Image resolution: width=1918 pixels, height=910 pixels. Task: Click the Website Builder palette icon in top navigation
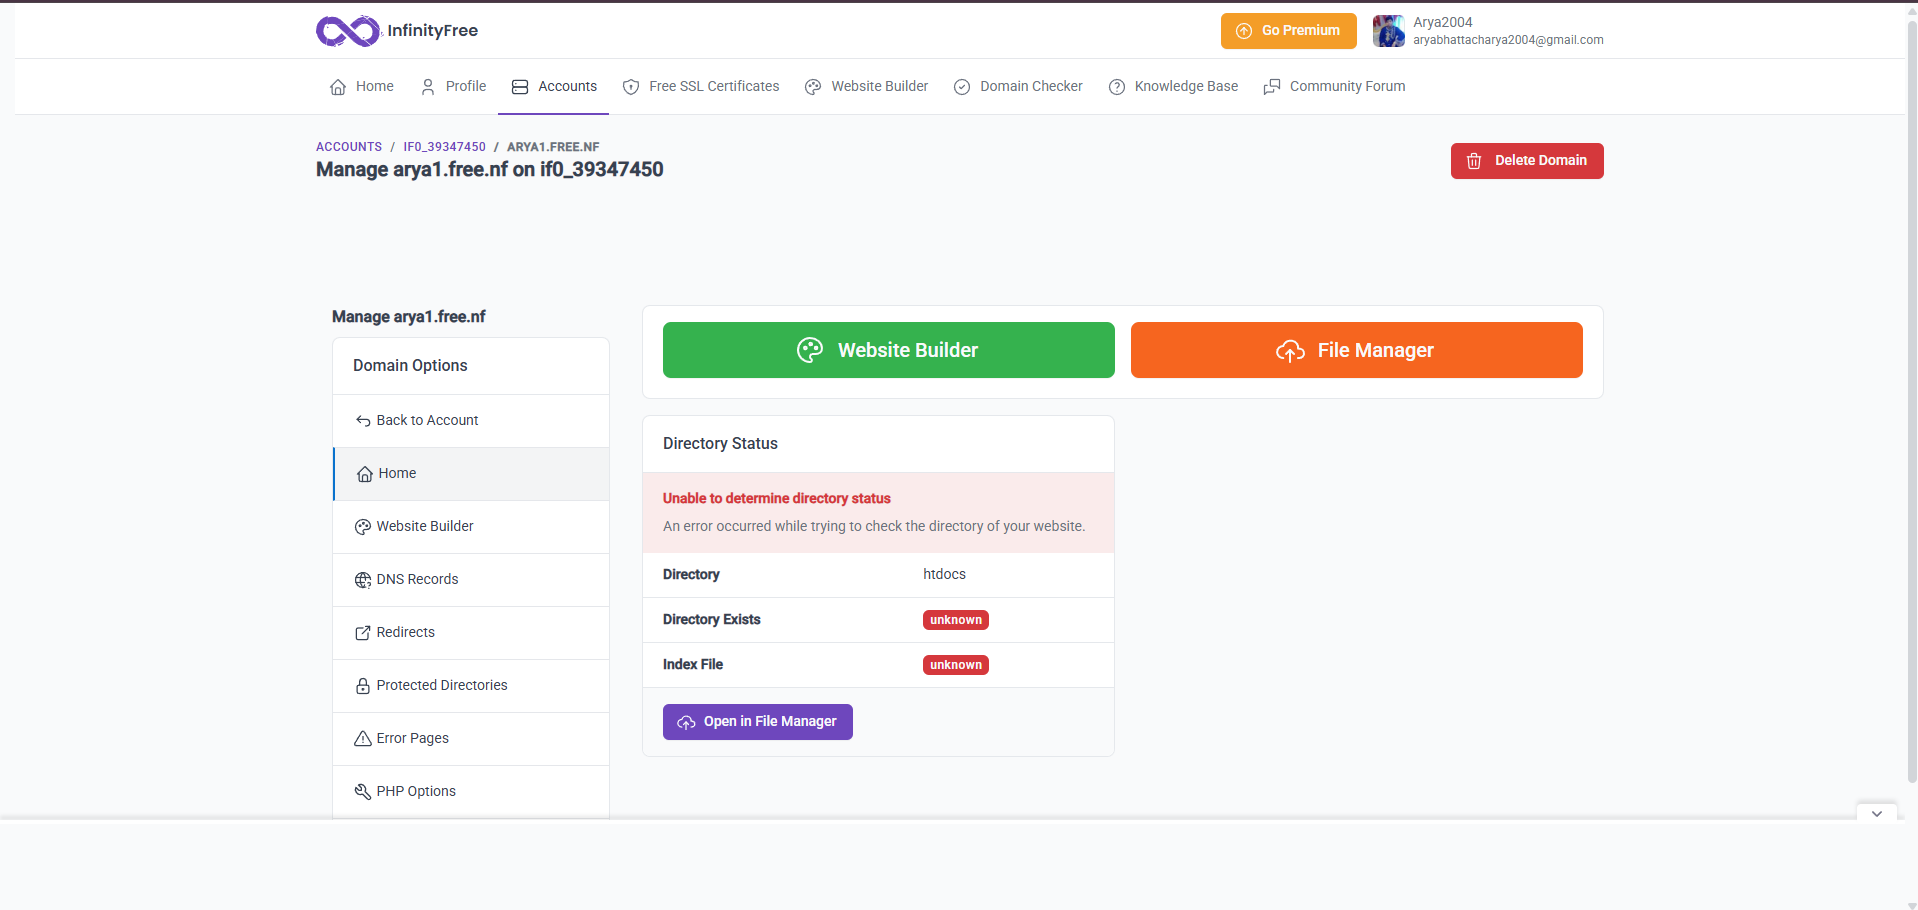[813, 87]
